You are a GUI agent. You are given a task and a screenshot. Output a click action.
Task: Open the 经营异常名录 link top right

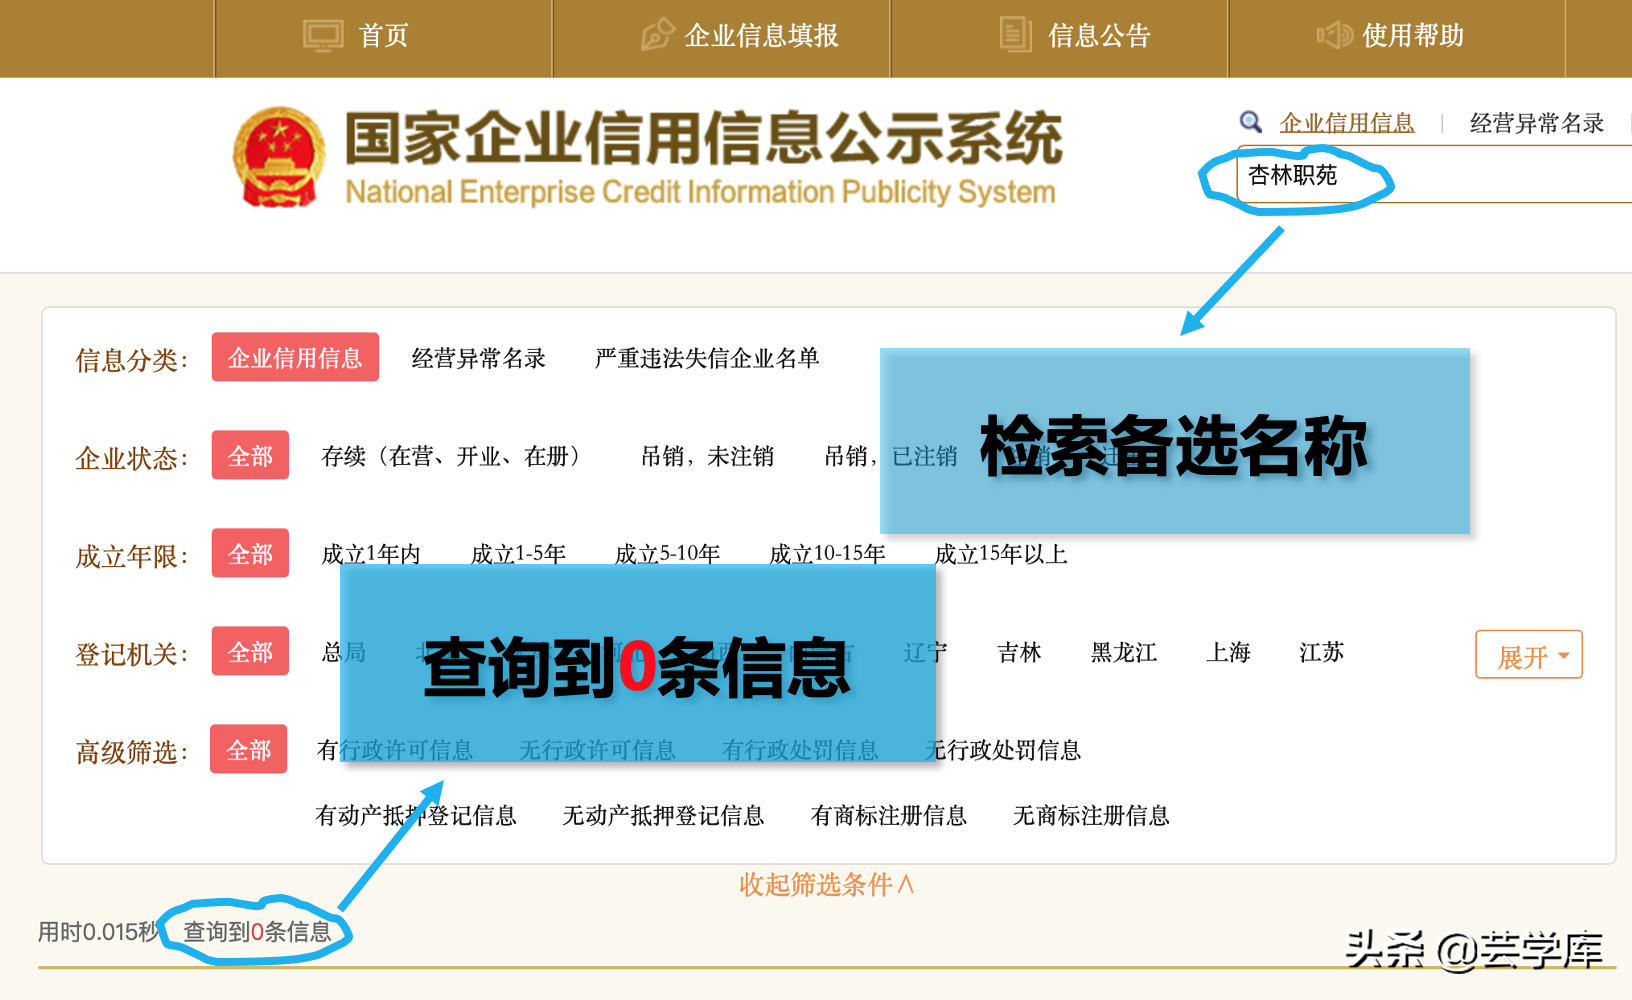(x=1537, y=121)
